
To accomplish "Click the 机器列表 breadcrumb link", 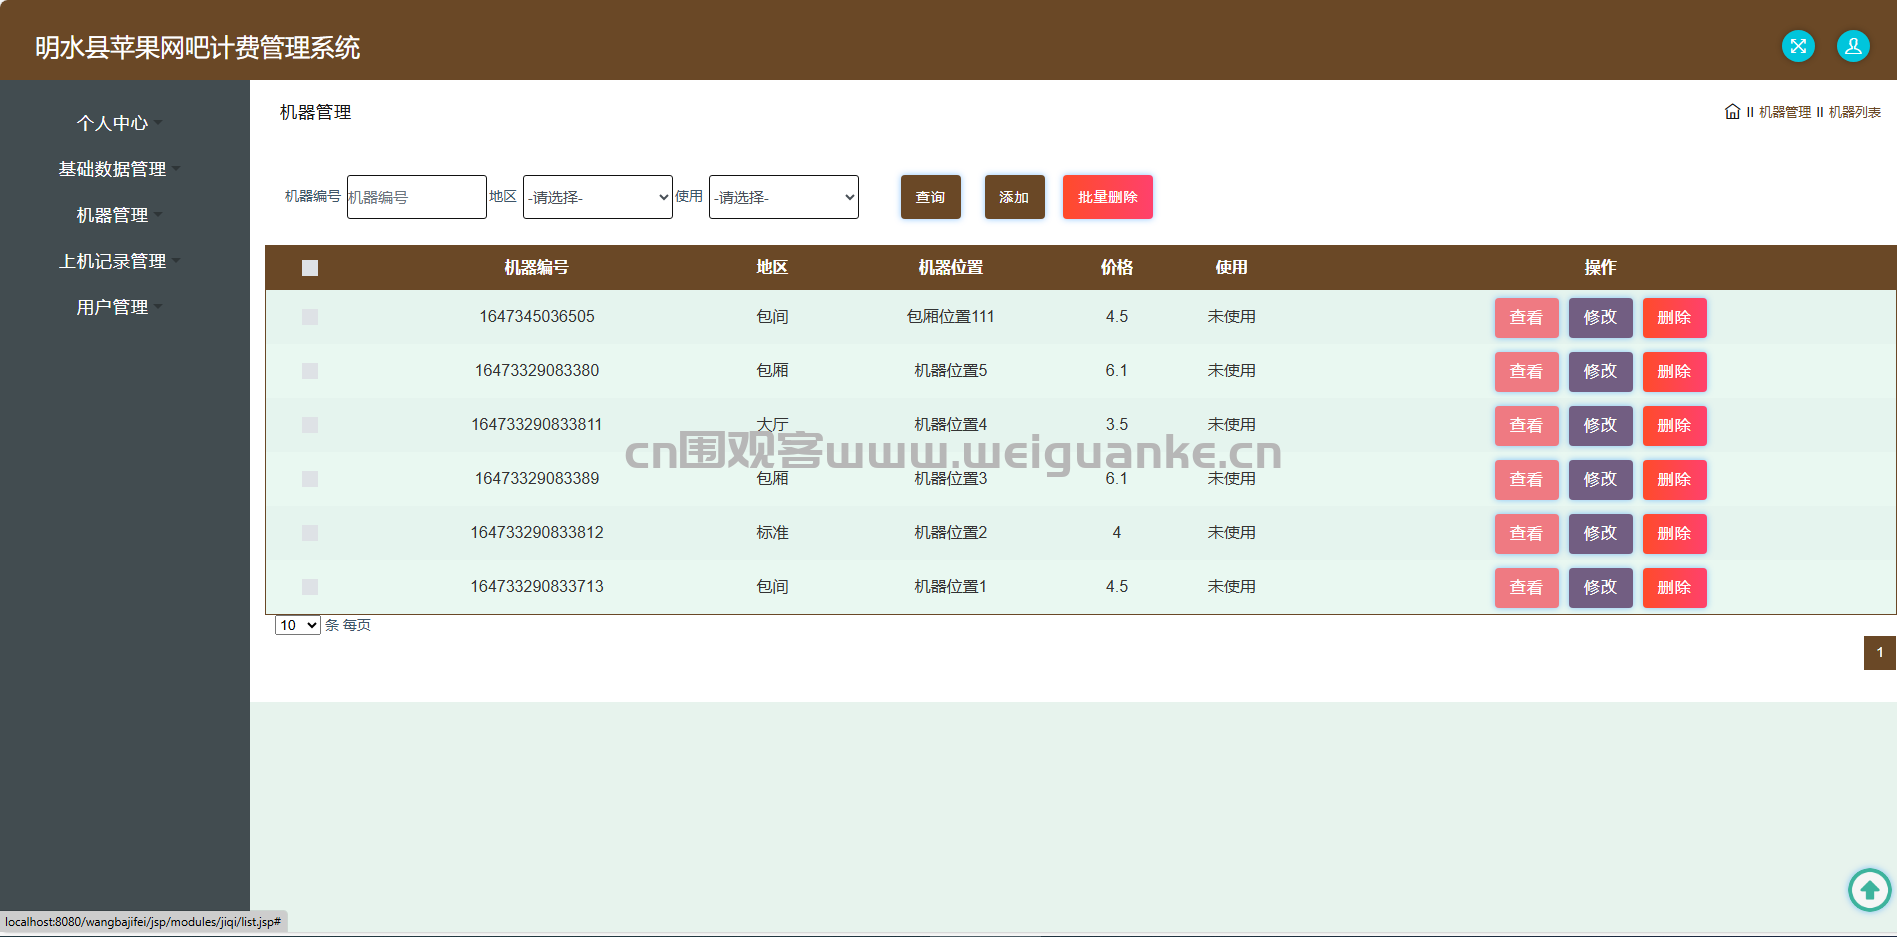I will [1855, 112].
